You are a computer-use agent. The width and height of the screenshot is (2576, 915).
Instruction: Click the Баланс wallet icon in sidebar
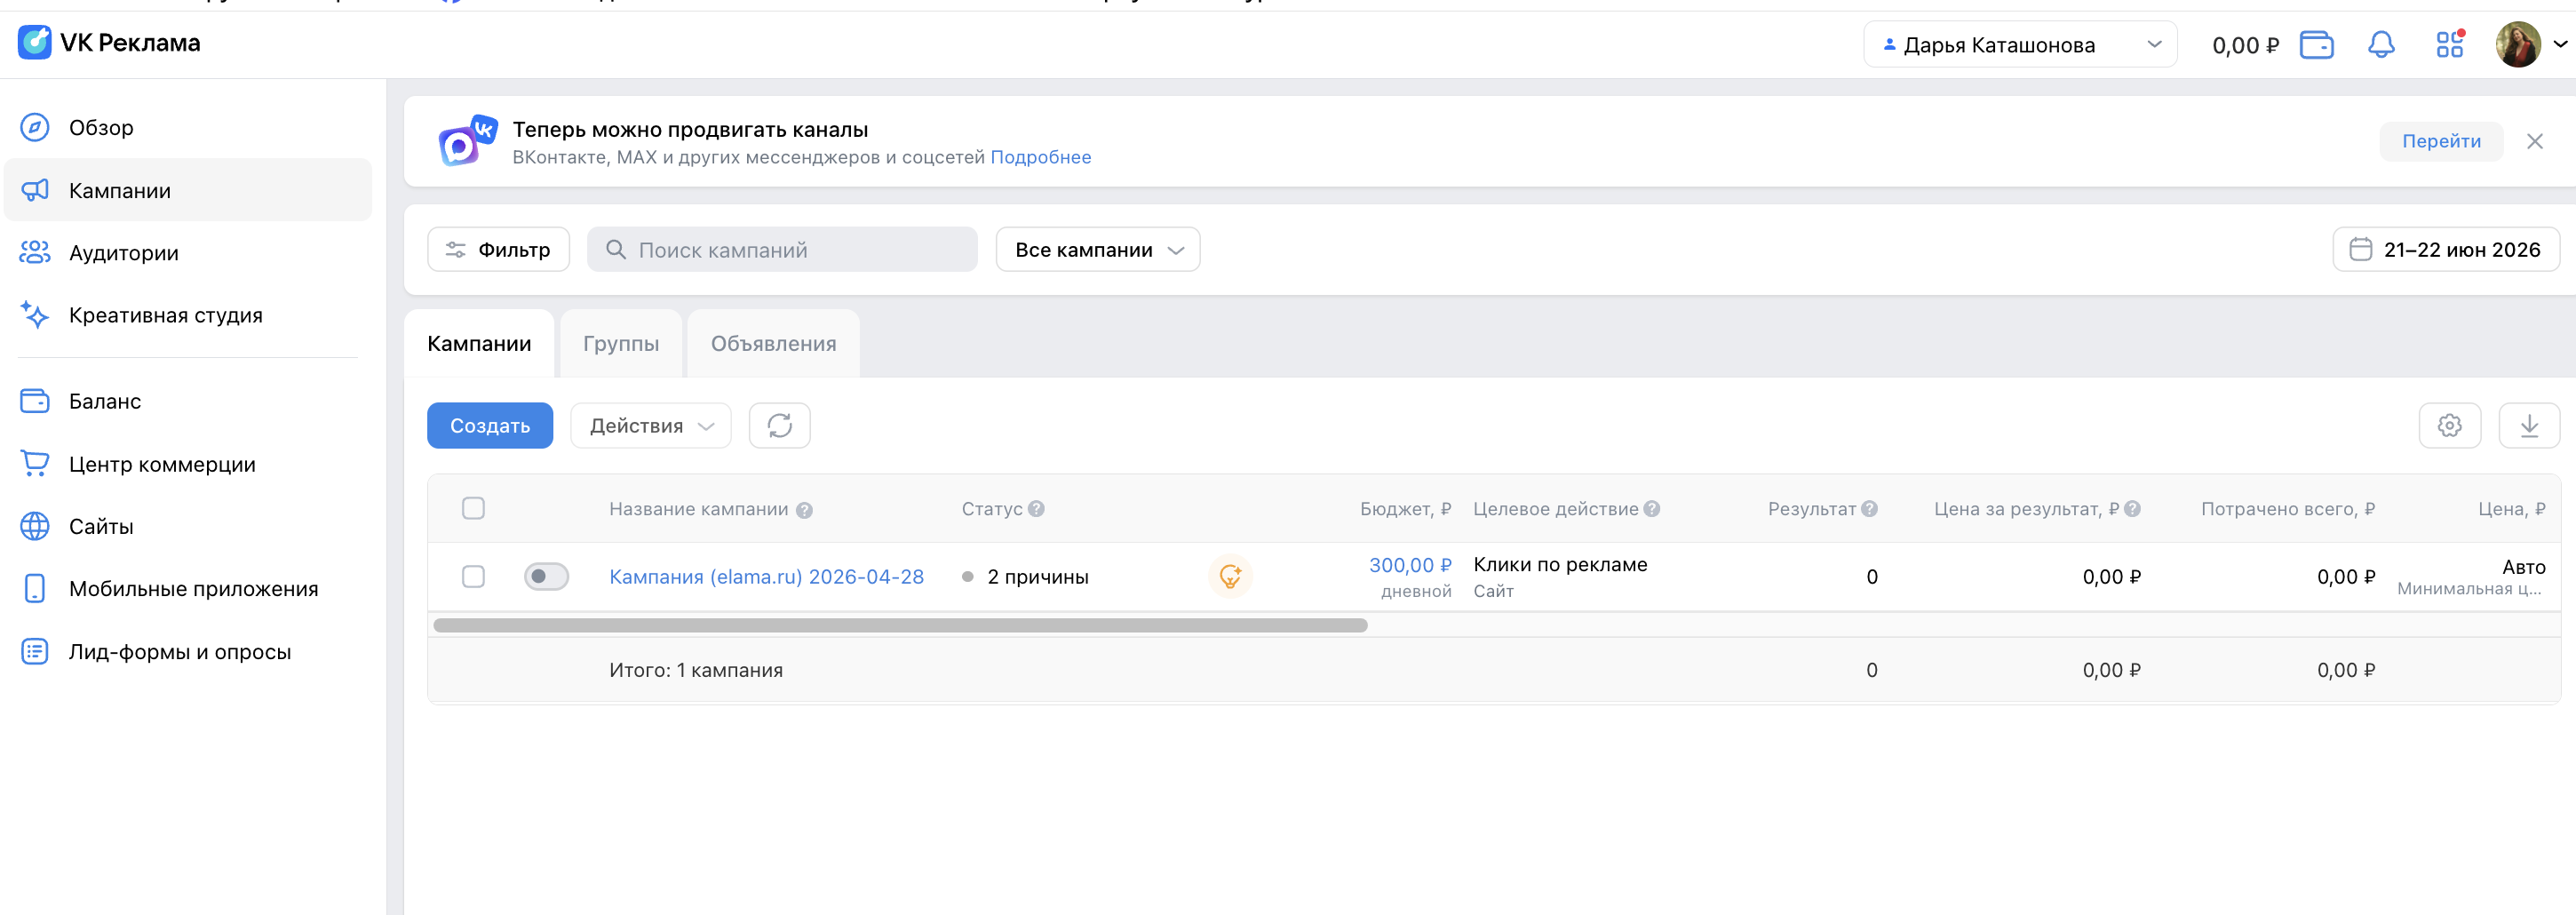point(35,401)
